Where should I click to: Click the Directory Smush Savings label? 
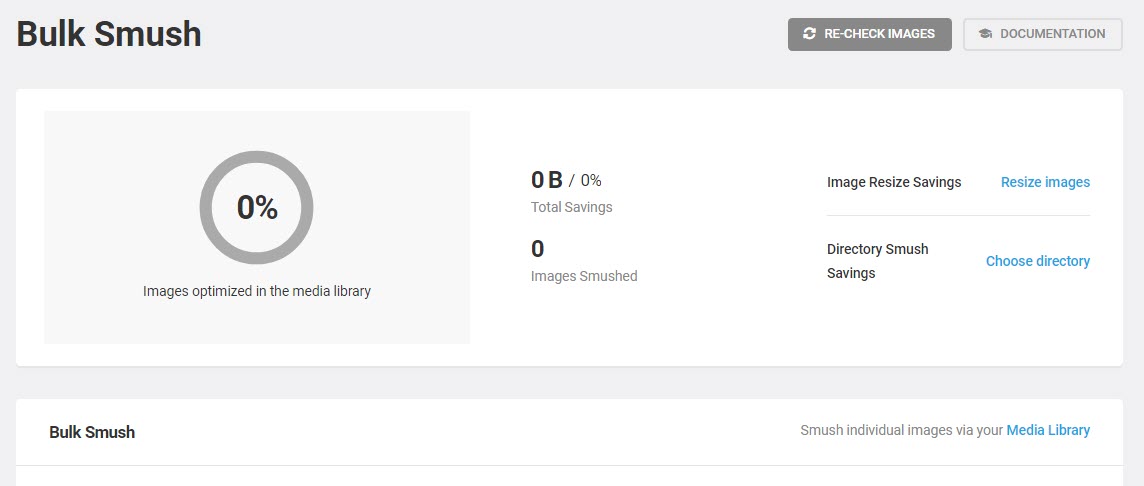pyautogui.click(x=877, y=261)
